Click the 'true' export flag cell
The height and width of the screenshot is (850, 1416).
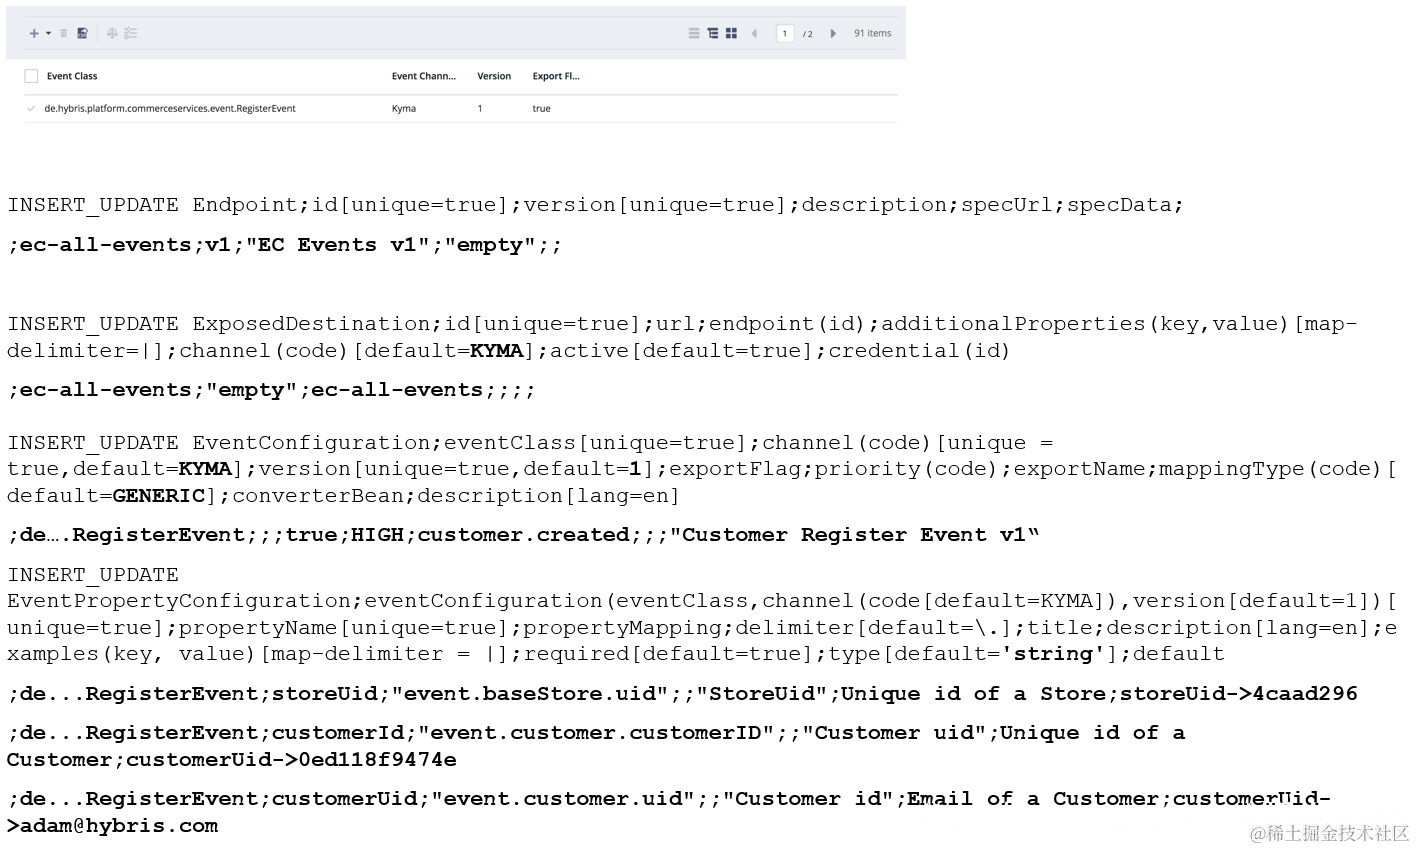click(541, 108)
